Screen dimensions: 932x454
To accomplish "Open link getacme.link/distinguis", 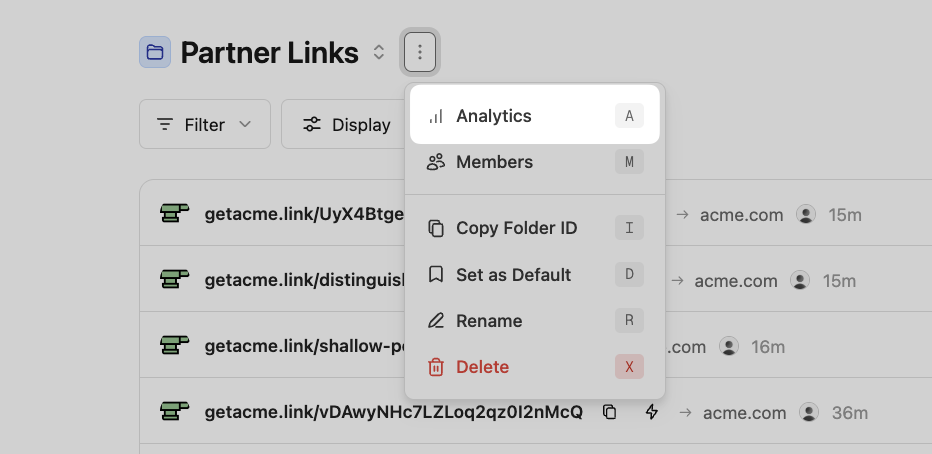I will (304, 280).
